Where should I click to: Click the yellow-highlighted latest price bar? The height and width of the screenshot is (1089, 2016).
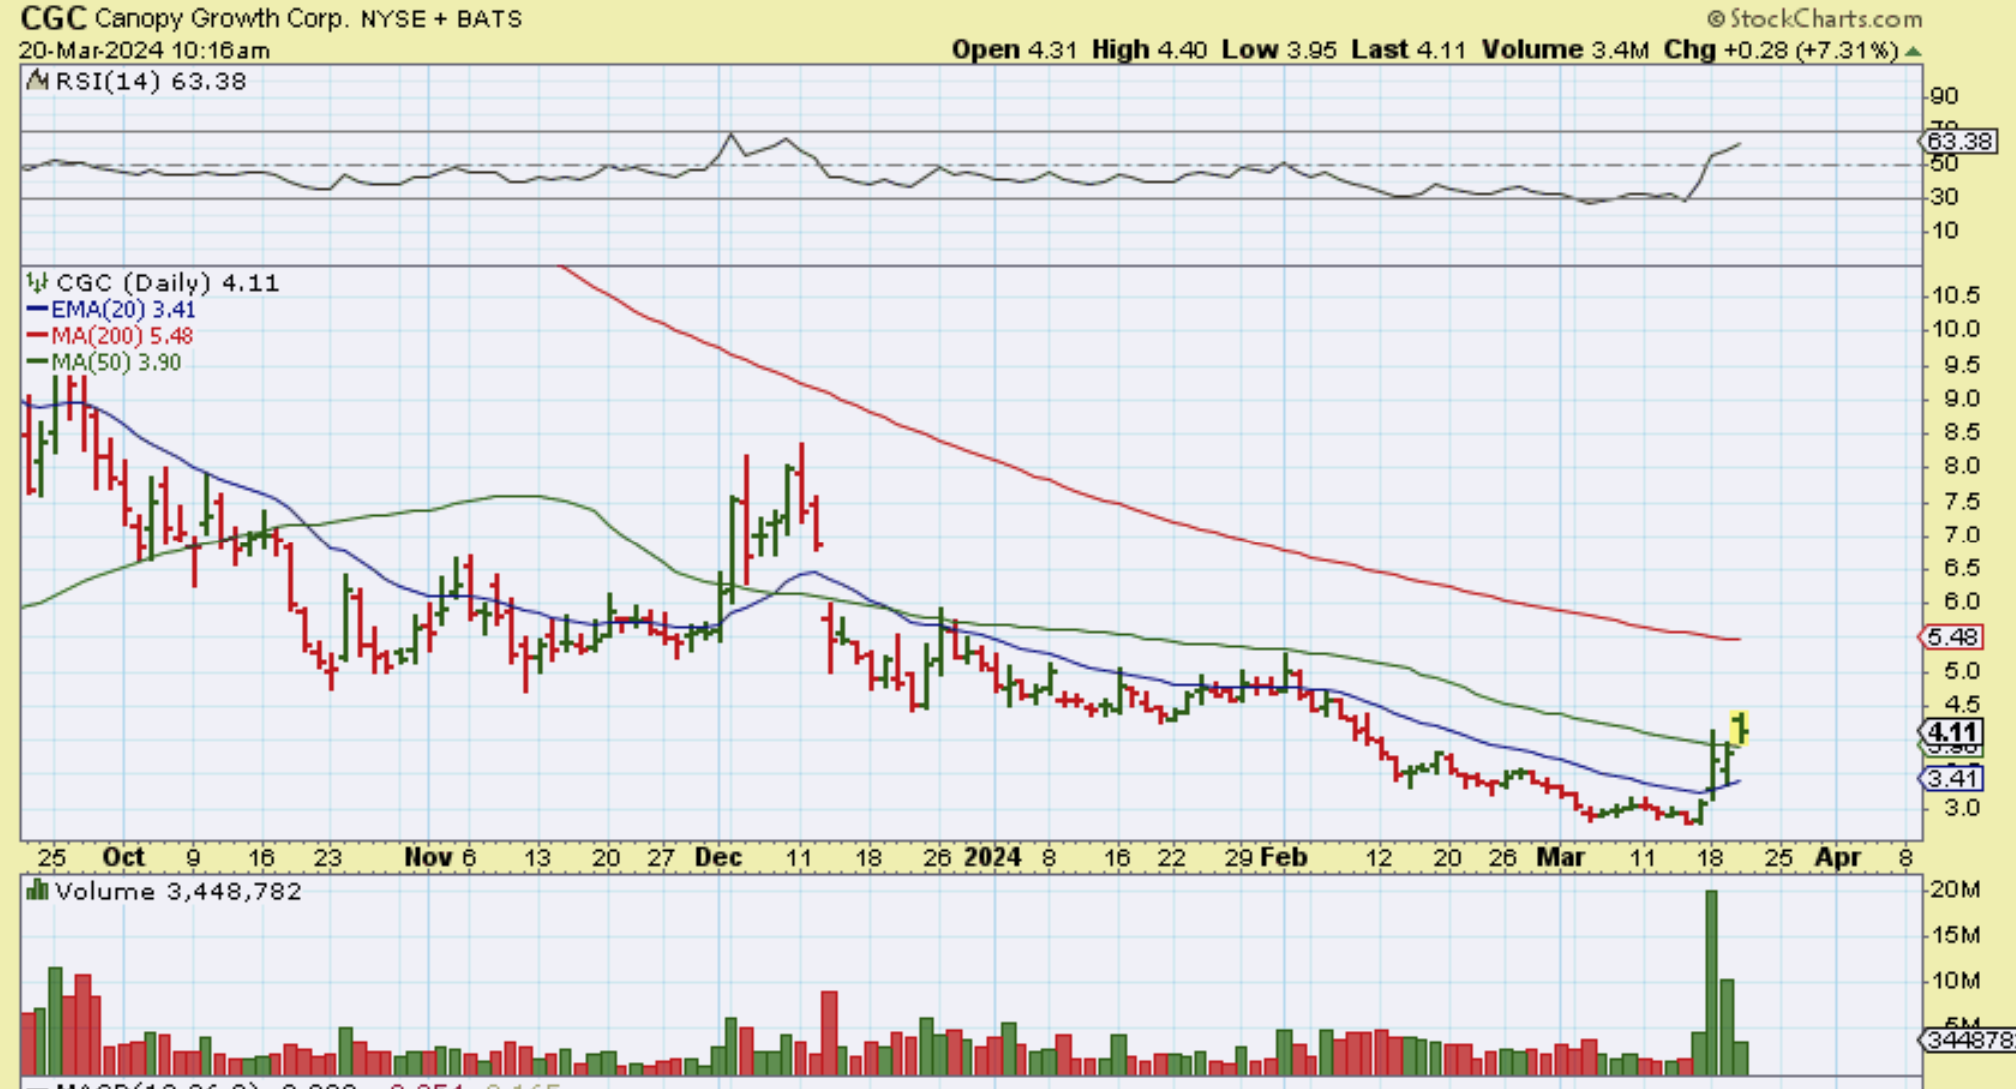1741,727
